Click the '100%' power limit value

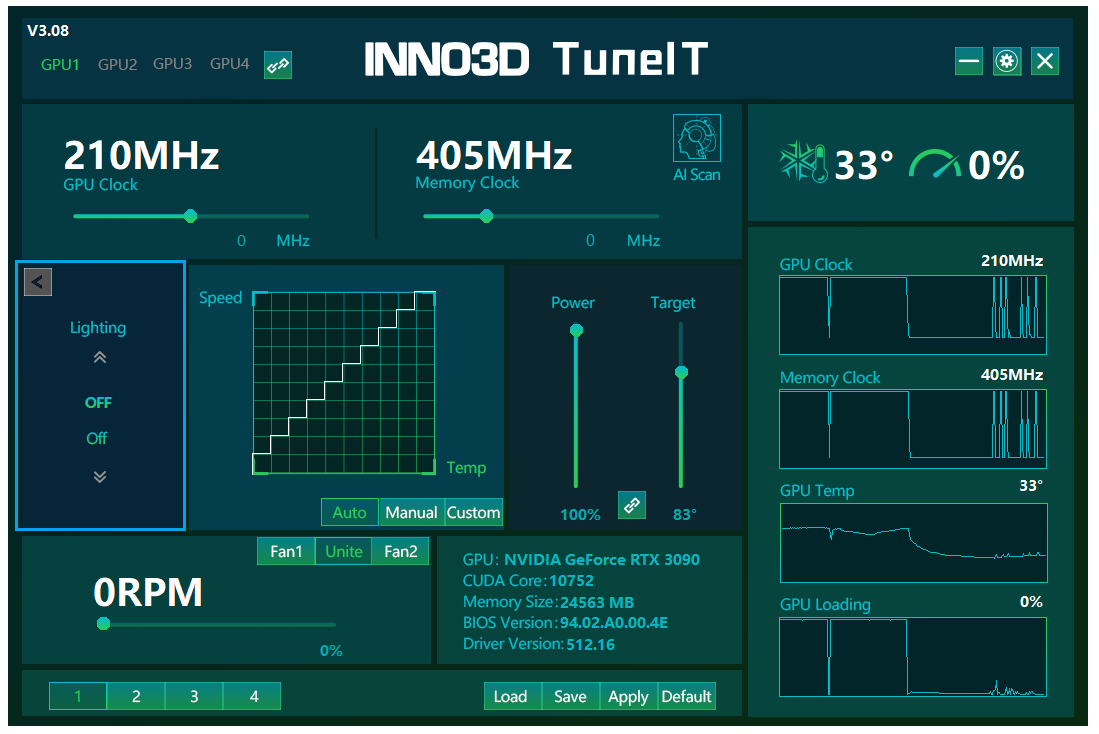click(580, 515)
